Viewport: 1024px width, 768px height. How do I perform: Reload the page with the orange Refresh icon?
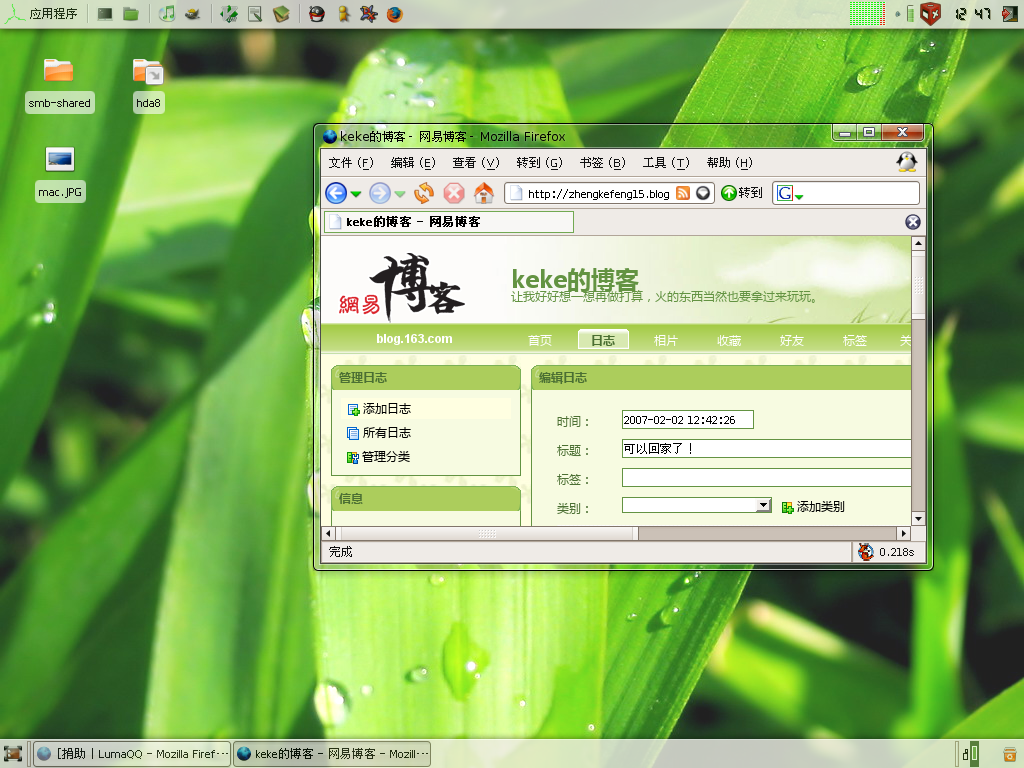pos(424,193)
